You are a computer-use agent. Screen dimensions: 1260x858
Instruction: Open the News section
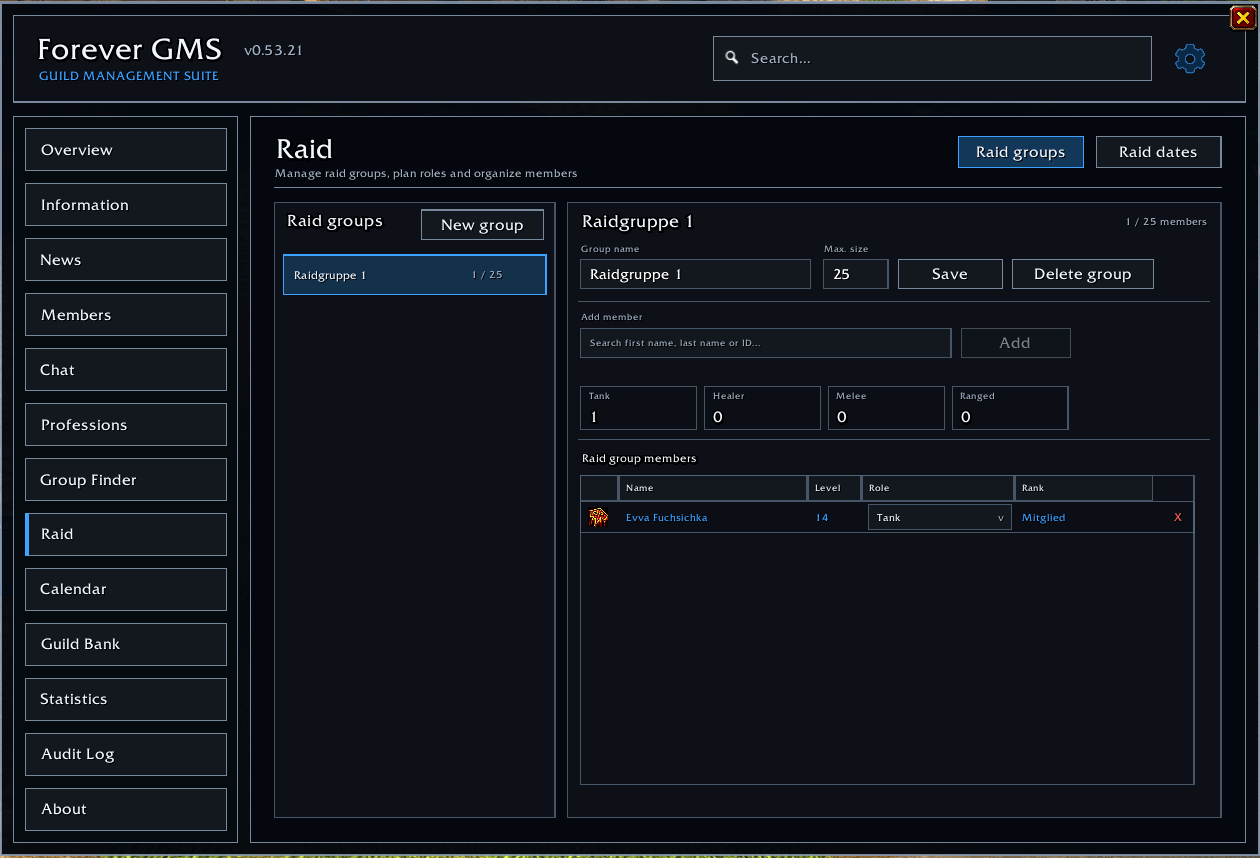pos(126,260)
